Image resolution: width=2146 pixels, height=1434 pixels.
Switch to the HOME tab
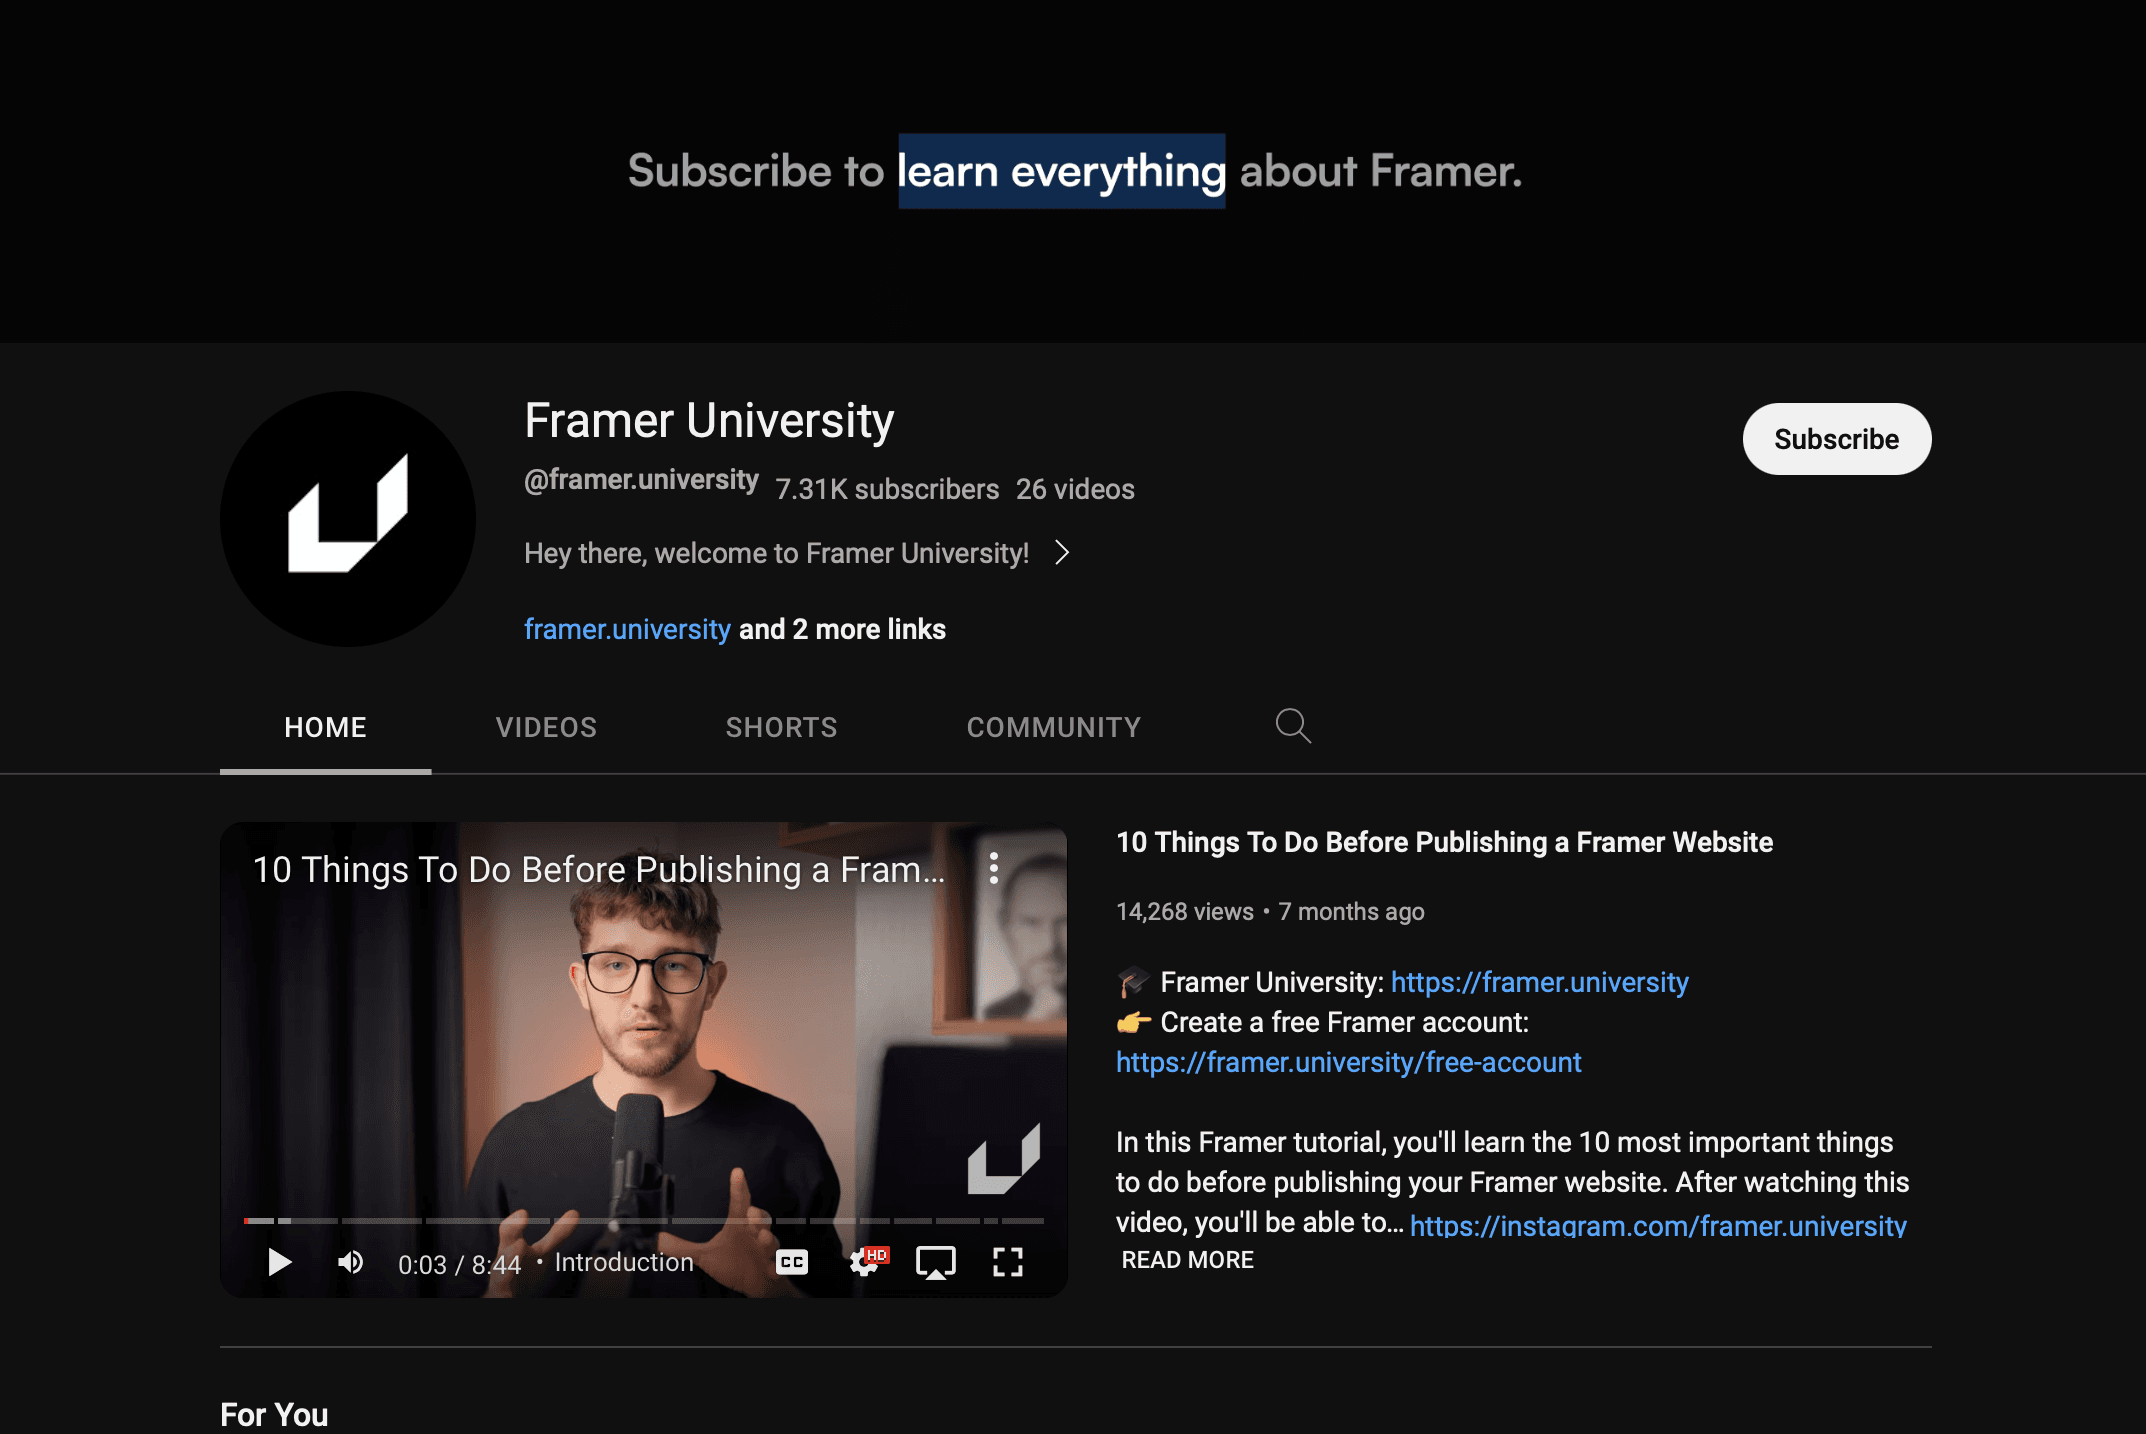325,727
